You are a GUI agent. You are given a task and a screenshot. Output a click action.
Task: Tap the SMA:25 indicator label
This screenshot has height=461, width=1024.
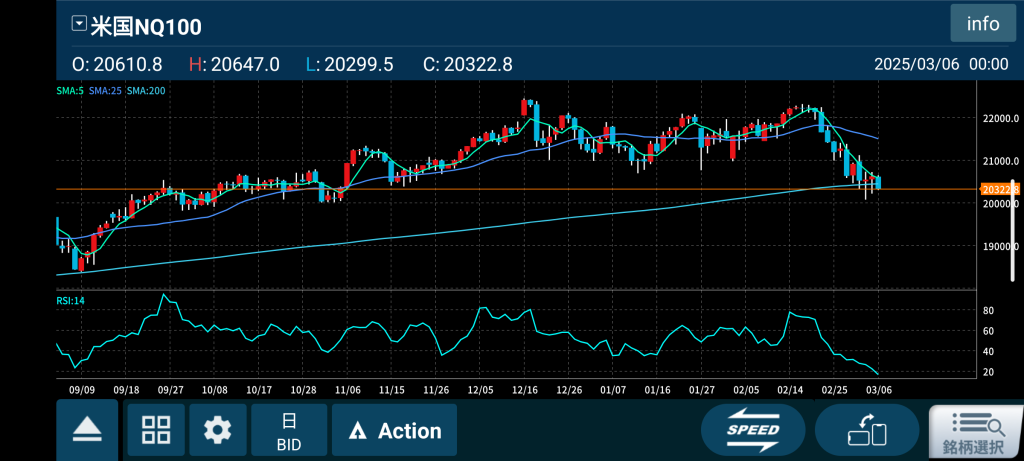coord(104,91)
